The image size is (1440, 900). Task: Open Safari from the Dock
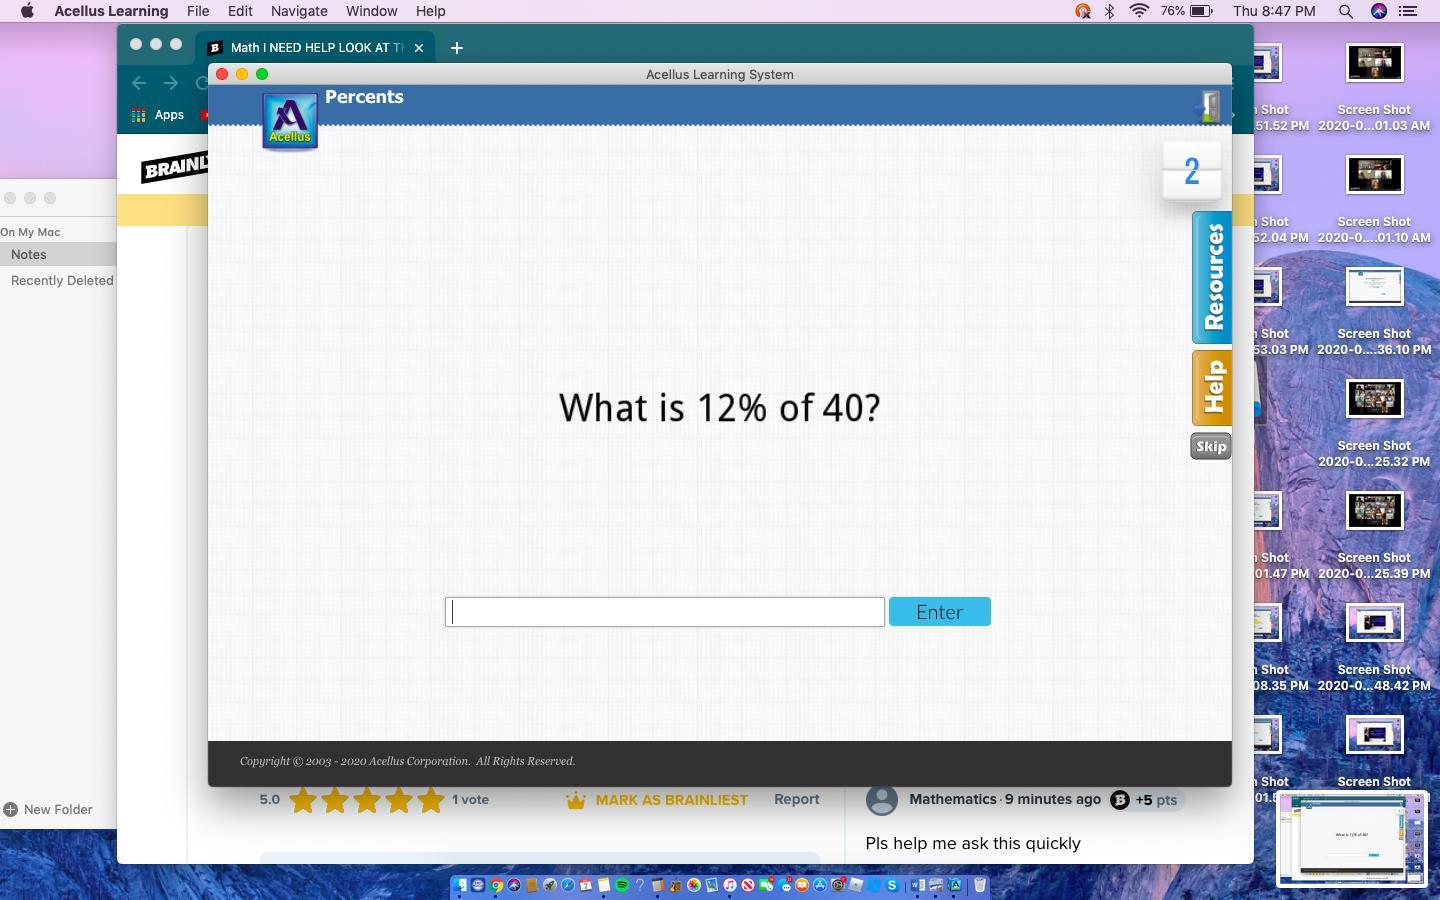[x=568, y=885]
